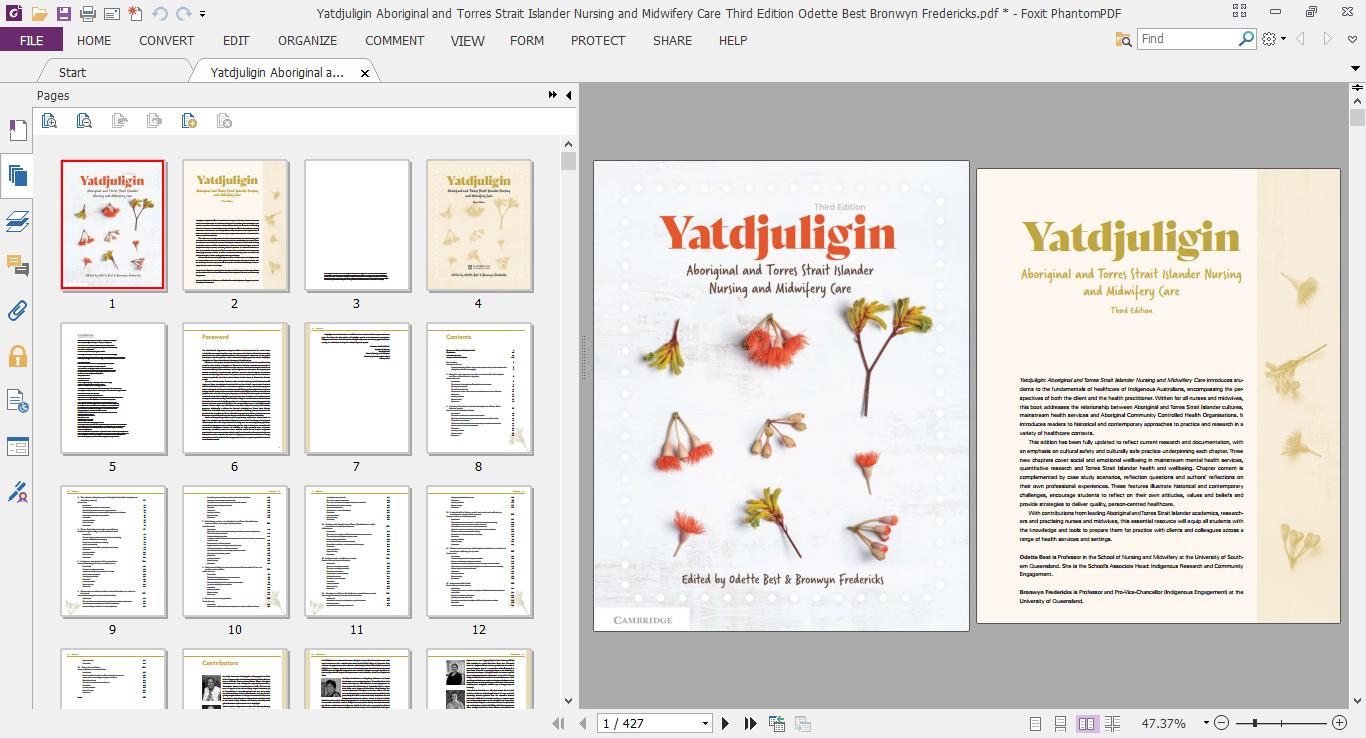Open the FORM ribbon tab
This screenshot has height=738, width=1366.
point(527,40)
